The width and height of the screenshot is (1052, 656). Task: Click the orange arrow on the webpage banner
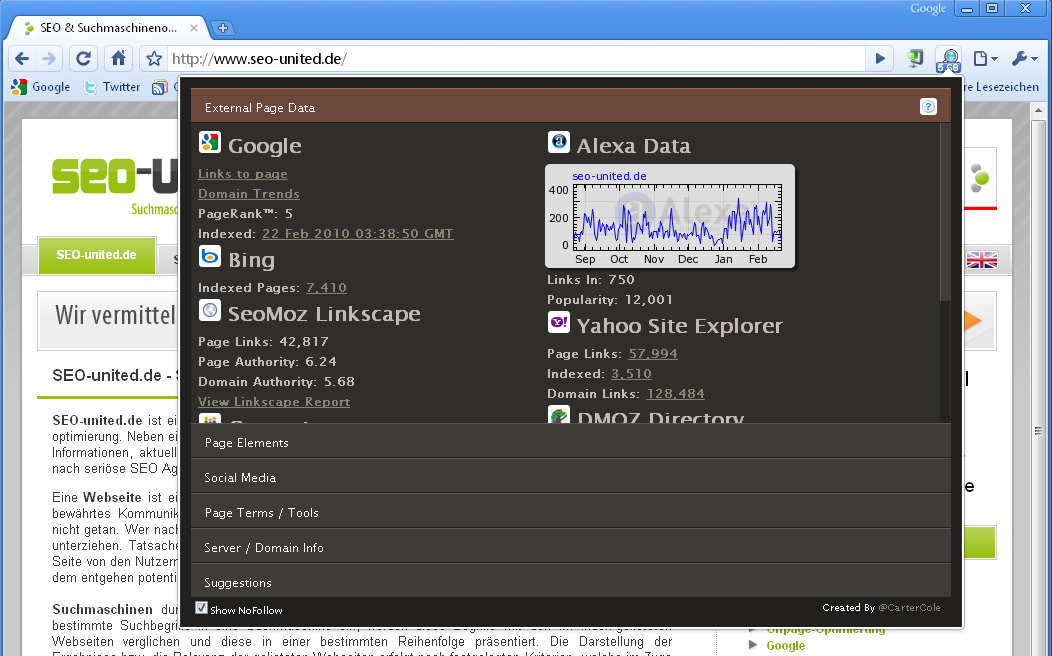click(x=973, y=321)
